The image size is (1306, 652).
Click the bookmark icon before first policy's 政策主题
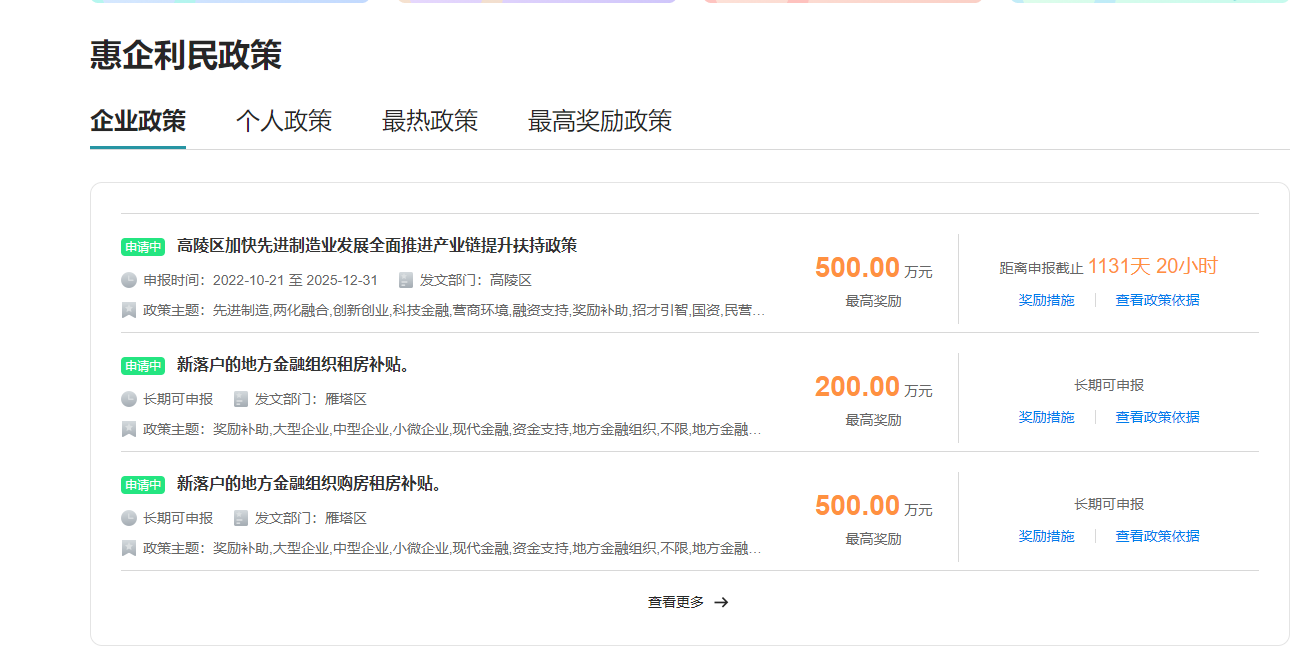127,309
